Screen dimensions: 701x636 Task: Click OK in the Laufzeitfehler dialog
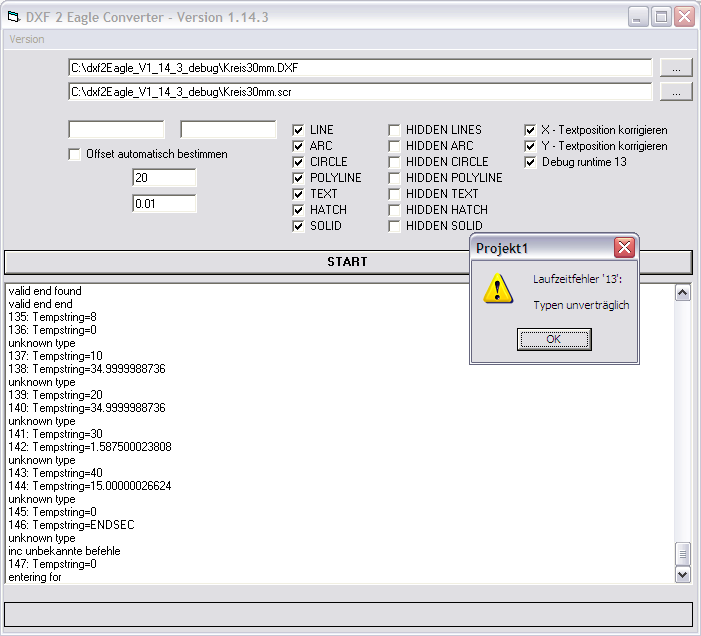[554, 339]
